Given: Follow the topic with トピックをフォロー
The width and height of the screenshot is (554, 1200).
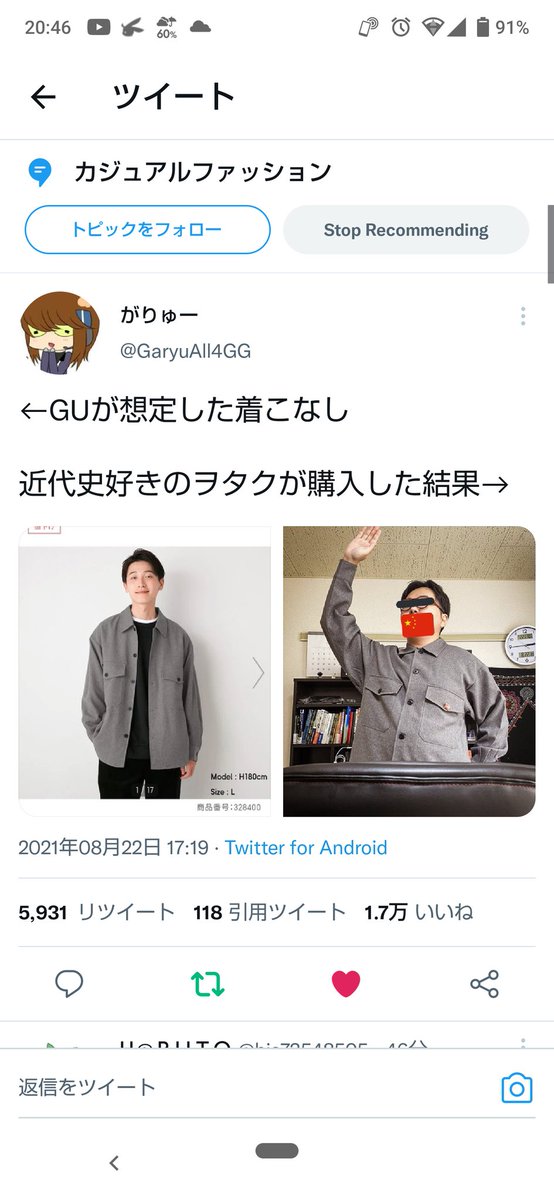Looking at the screenshot, I should pos(147,230).
